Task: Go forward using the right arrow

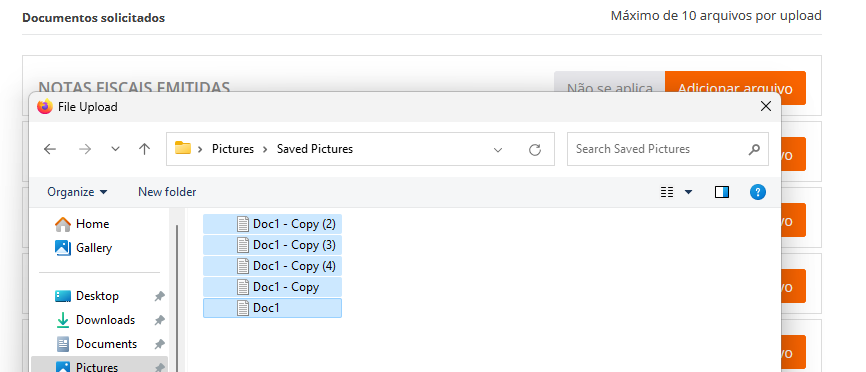Action: [x=85, y=149]
